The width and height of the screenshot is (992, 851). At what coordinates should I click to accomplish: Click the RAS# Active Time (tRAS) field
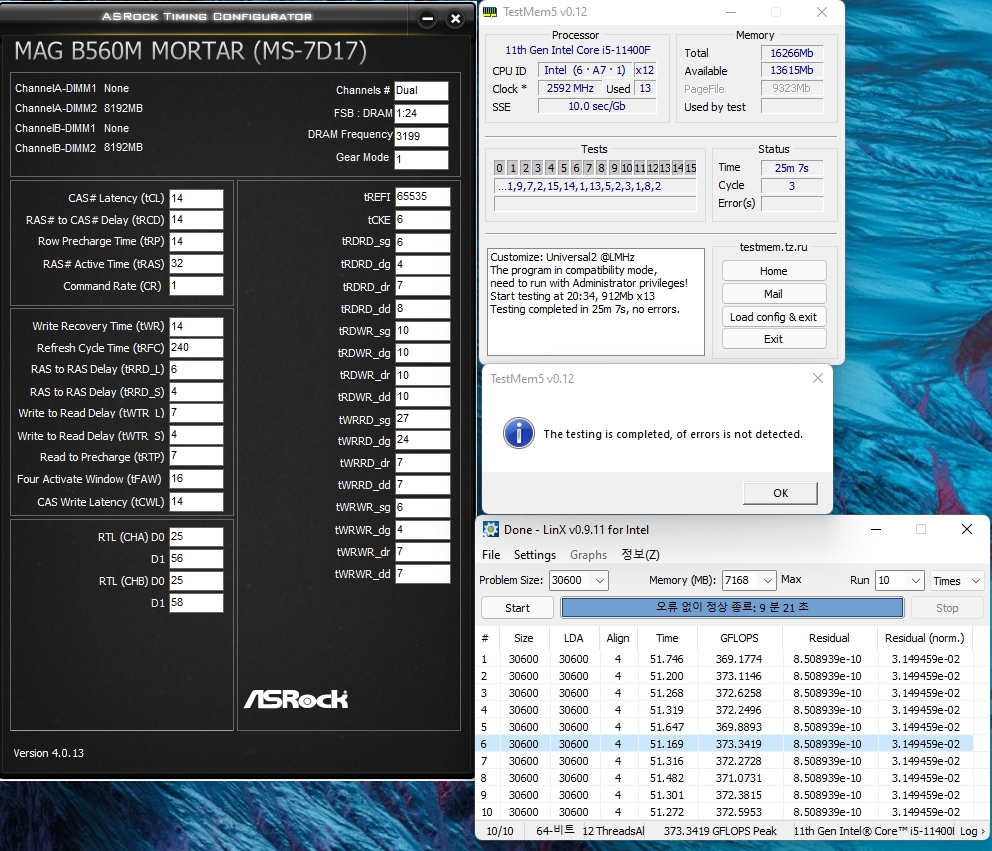pos(196,264)
